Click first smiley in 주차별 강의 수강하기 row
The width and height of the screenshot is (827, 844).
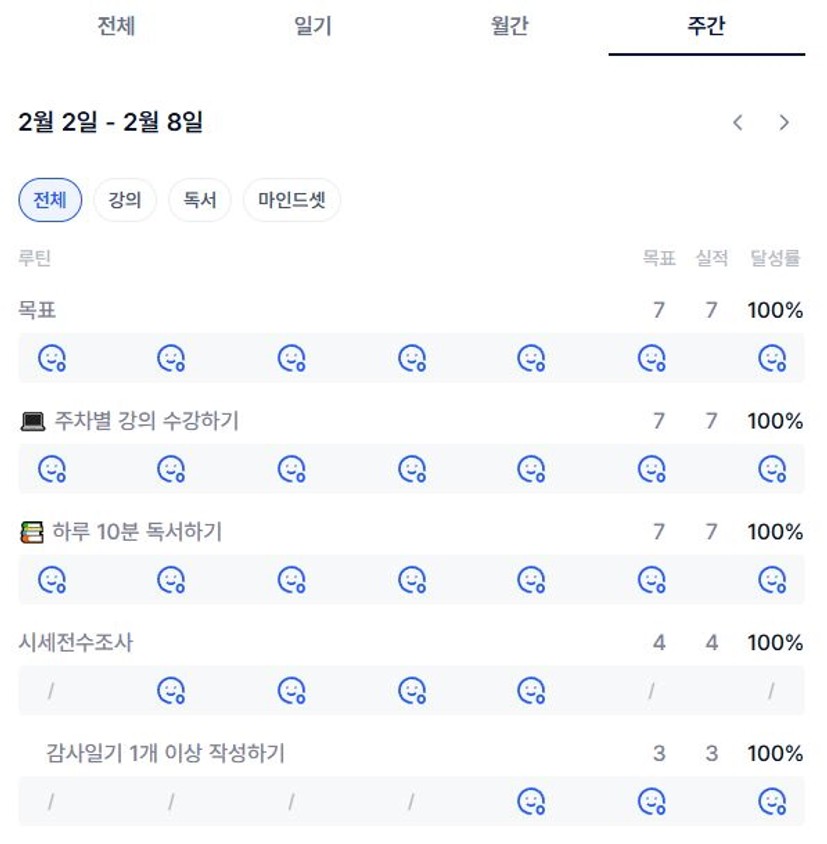pyautogui.click(x=52, y=469)
